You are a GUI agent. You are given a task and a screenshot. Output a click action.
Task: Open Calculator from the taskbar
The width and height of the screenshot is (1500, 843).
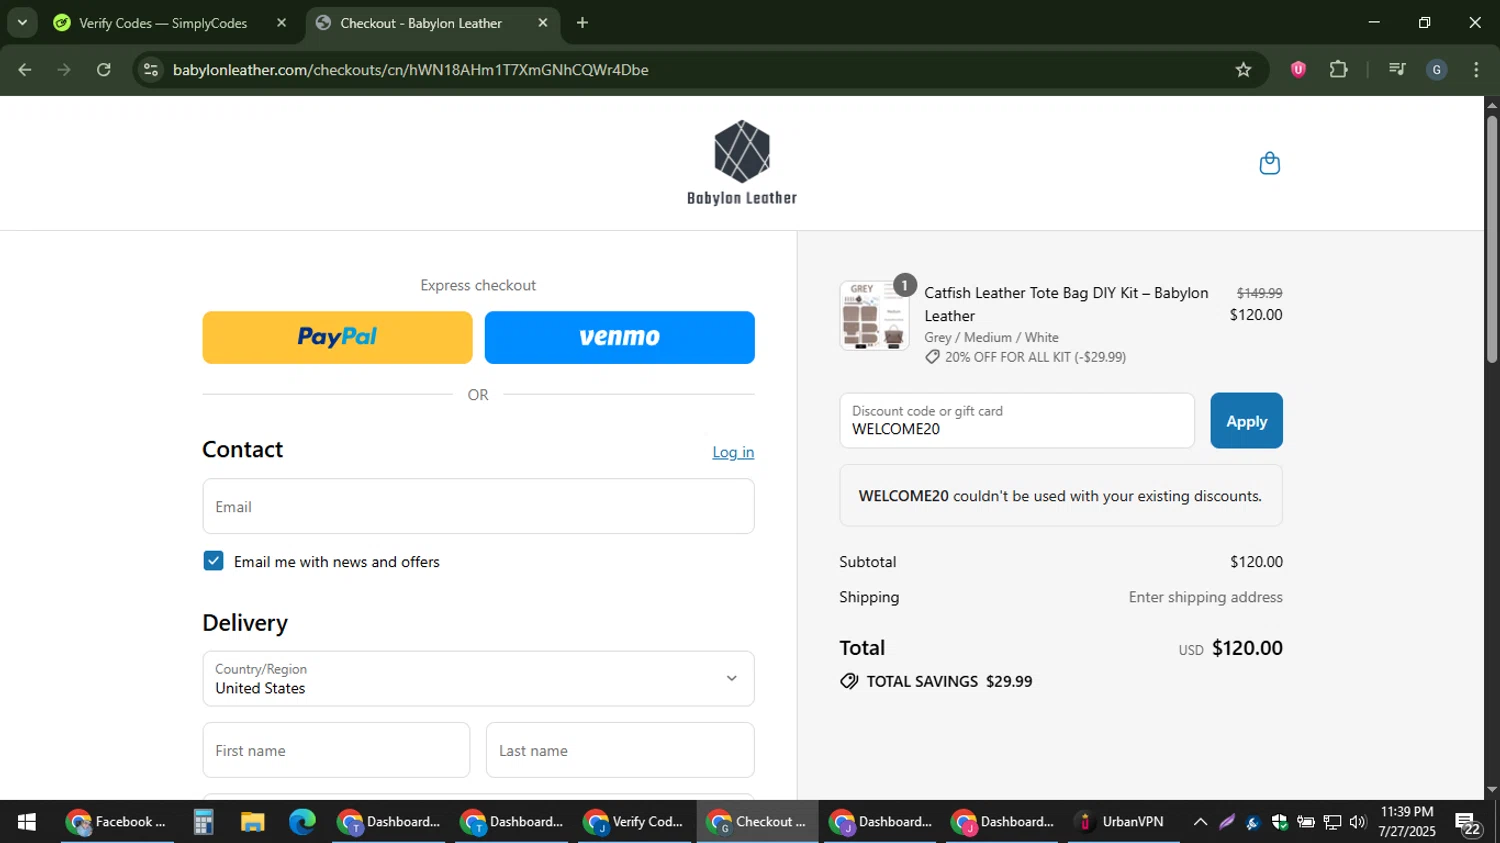tap(203, 822)
